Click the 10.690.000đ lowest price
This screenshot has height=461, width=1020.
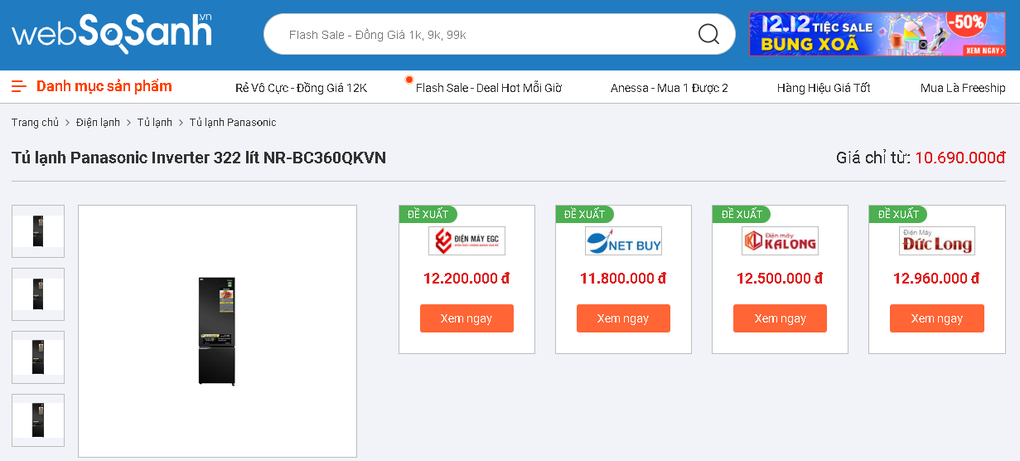961,158
